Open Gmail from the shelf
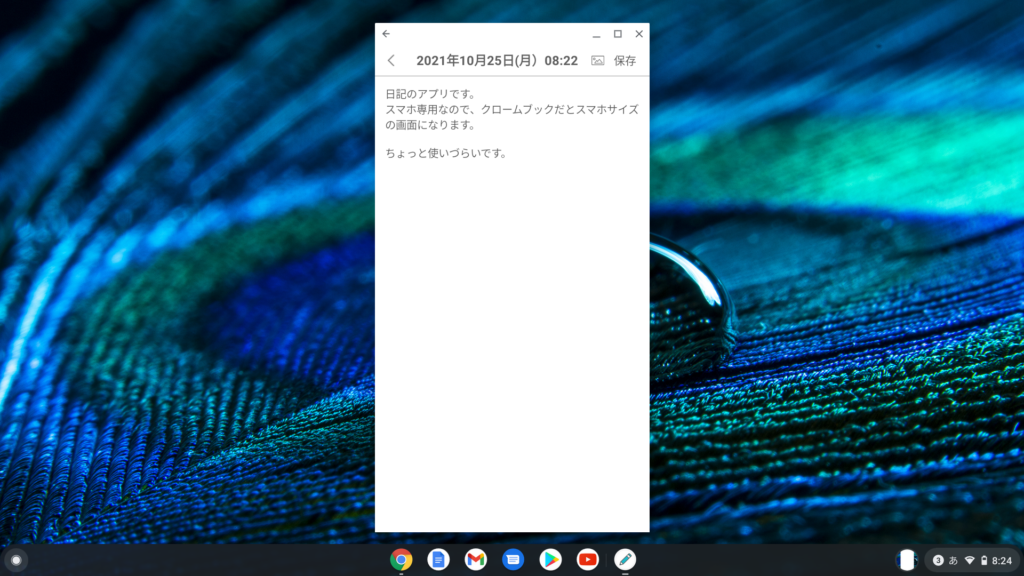Viewport: 1024px width, 576px height. (475, 560)
